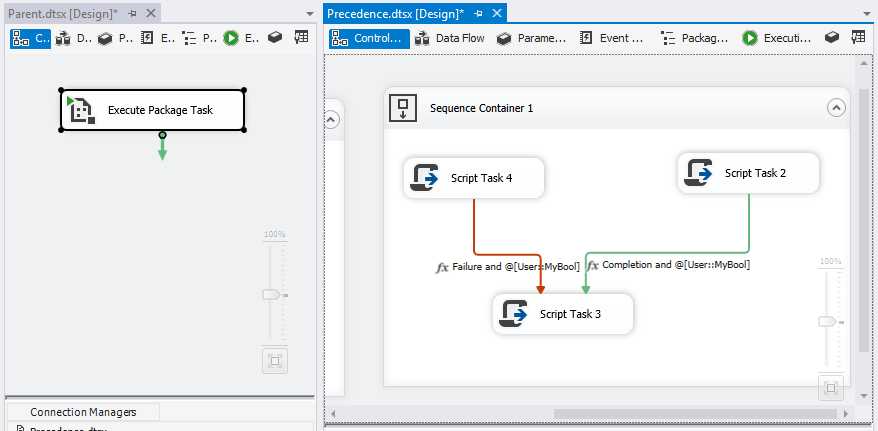
Task: Click Script Task 3 icon
Action: click(x=514, y=314)
